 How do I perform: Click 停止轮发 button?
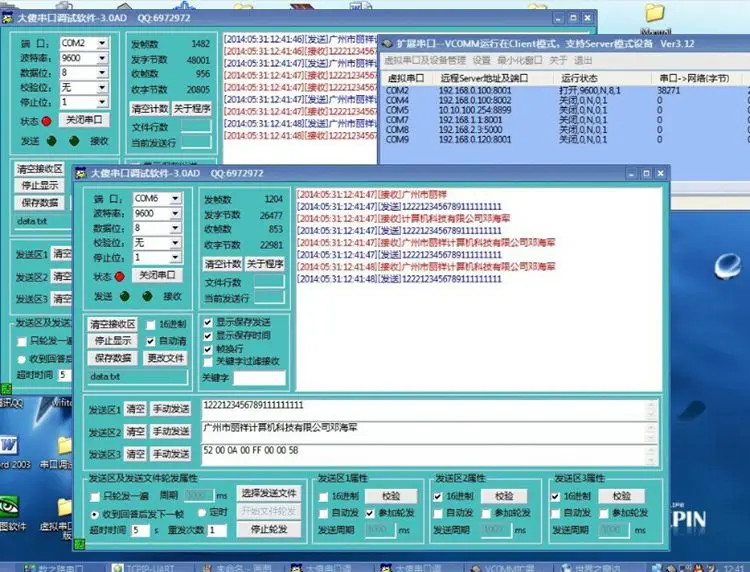click(x=269, y=529)
